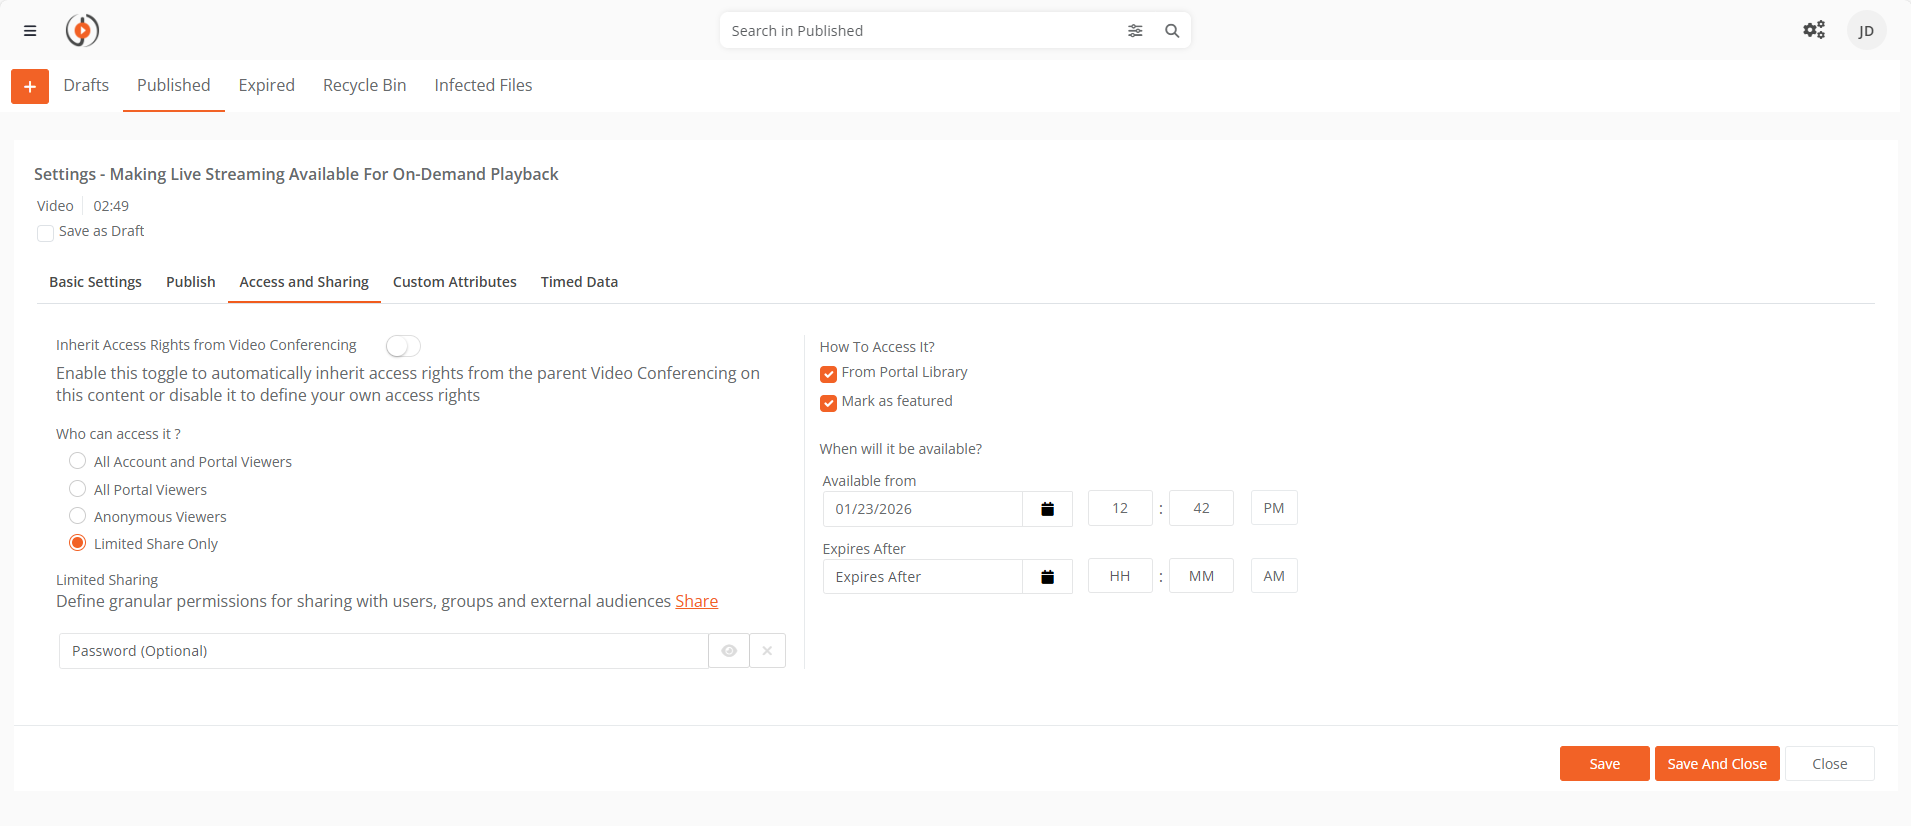Click the orange plus add-media button
1911x826 pixels.
coord(30,87)
